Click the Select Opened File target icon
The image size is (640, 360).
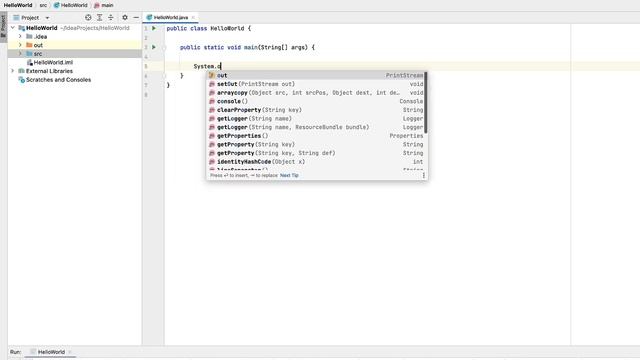pos(88,18)
